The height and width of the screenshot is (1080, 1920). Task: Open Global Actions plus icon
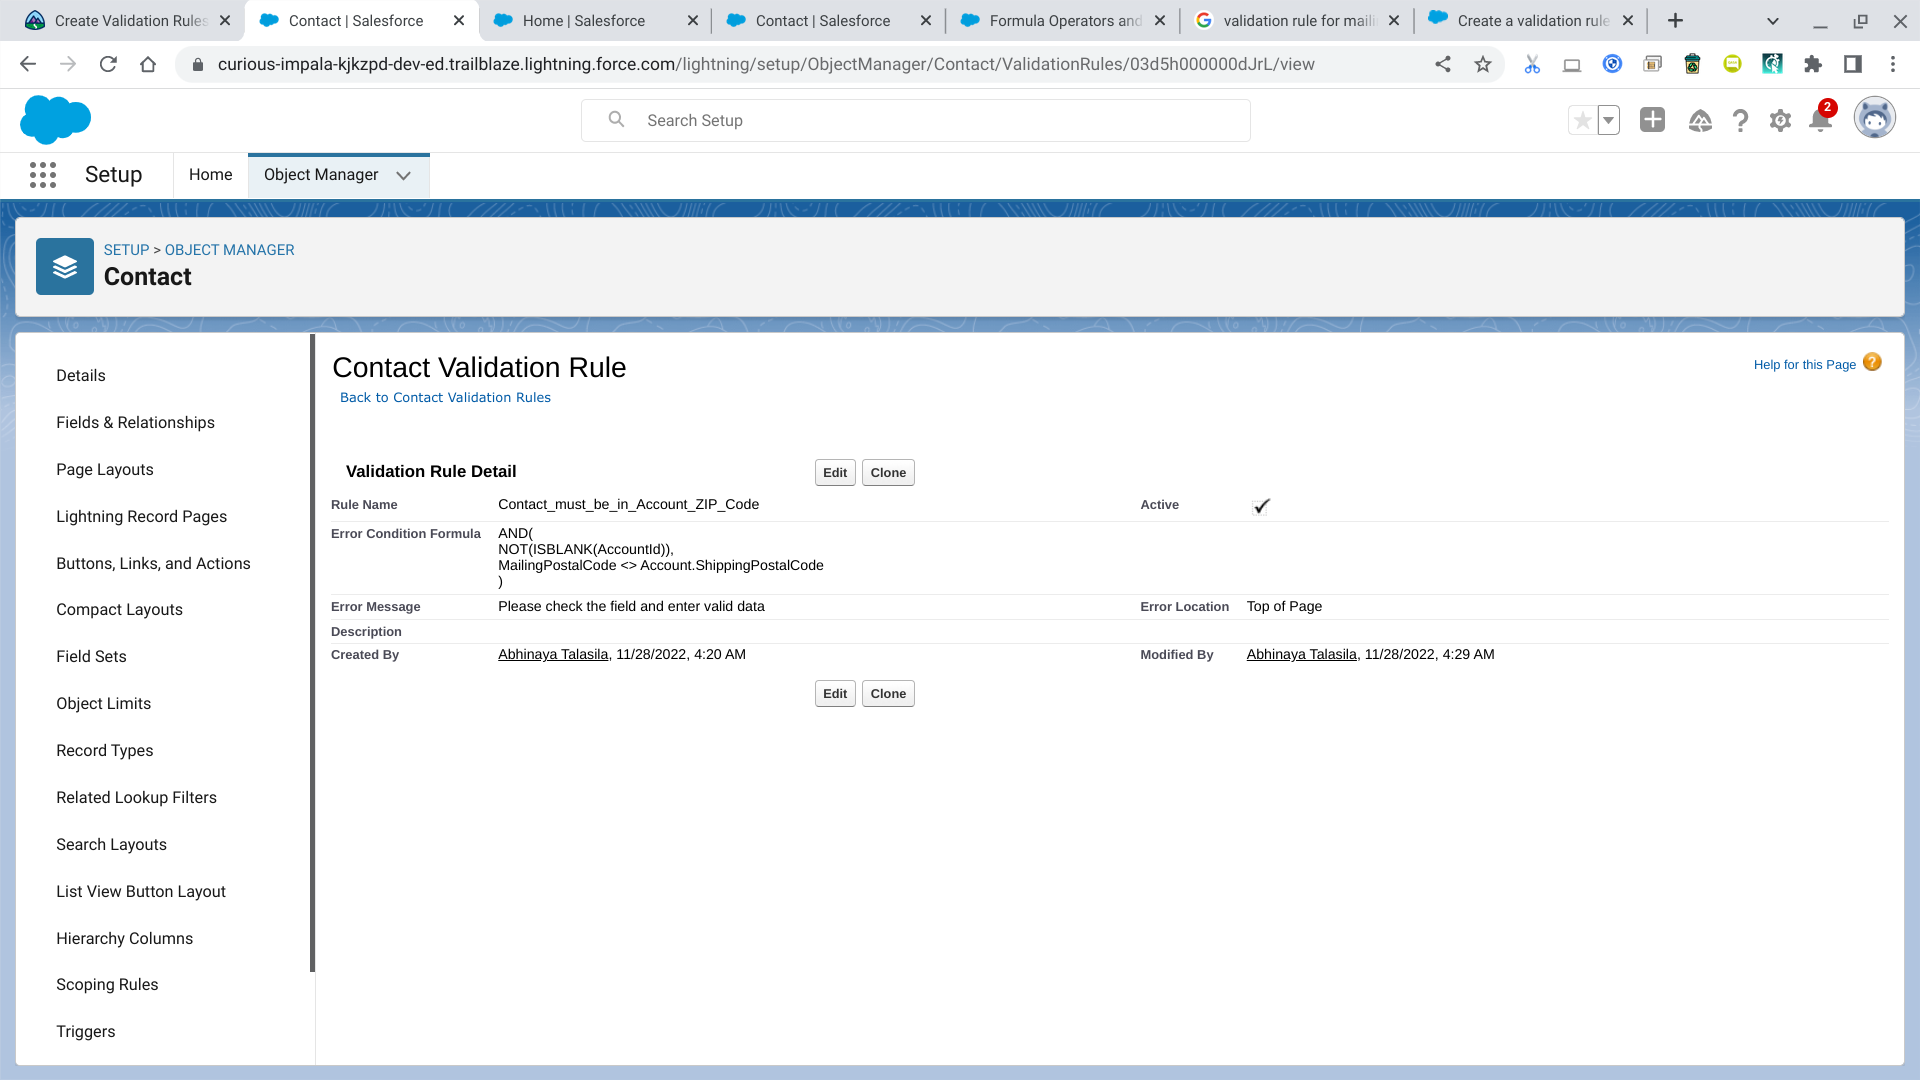click(x=1652, y=120)
